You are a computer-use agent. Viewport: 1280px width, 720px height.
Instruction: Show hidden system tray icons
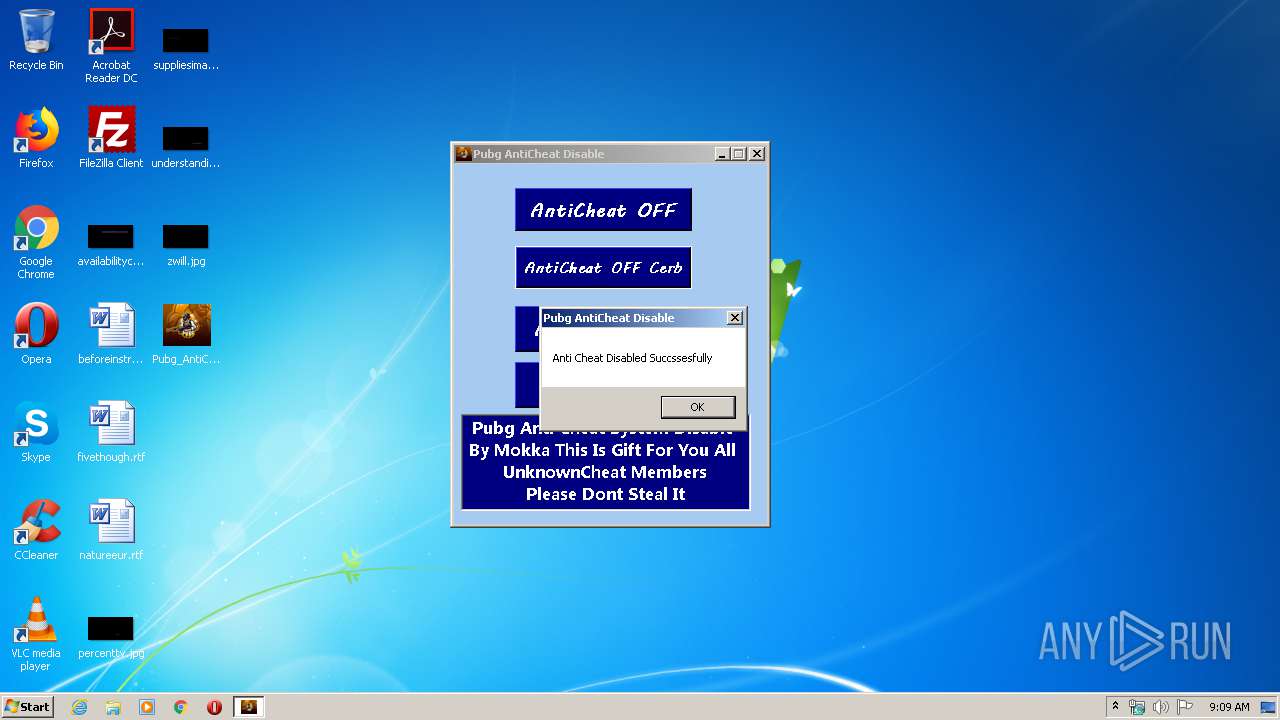click(1115, 707)
